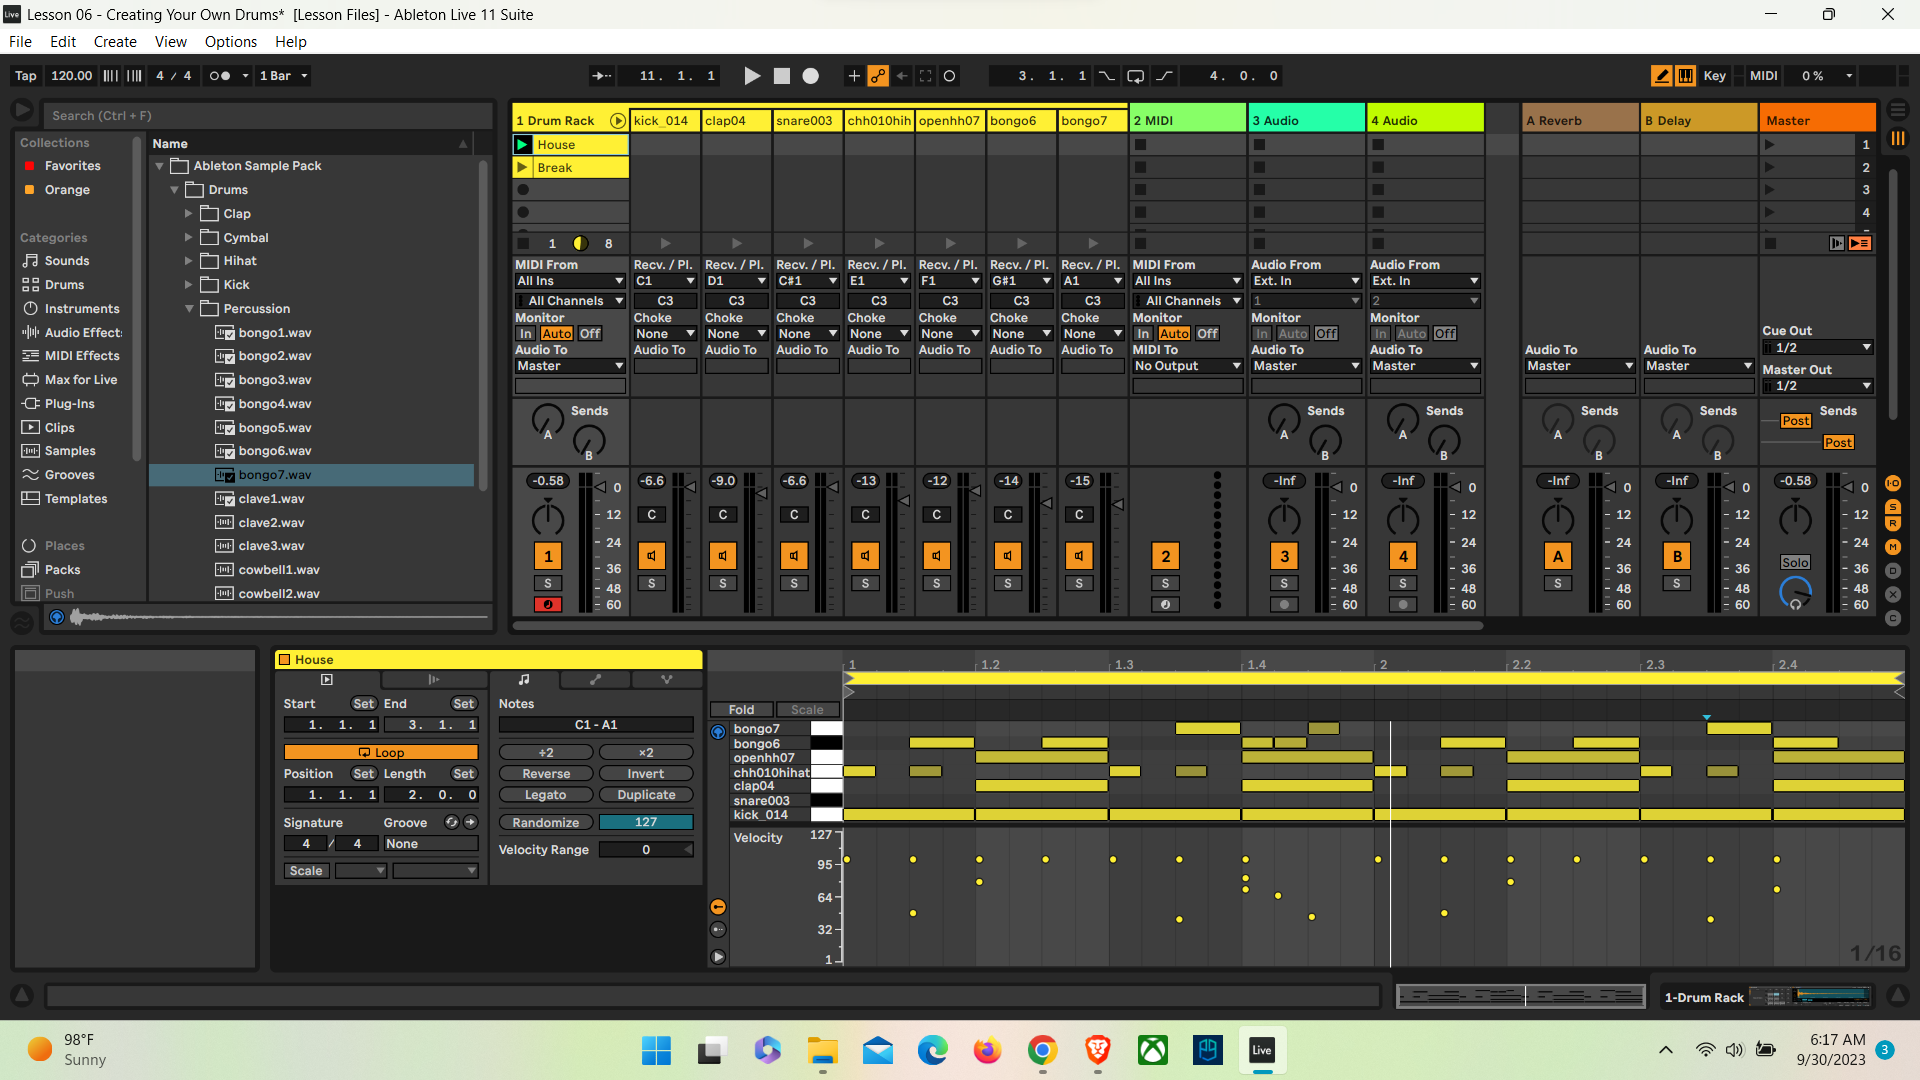This screenshot has height=1080, width=1920.
Task: Click the Randomize velocity button
Action: click(x=546, y=823)
